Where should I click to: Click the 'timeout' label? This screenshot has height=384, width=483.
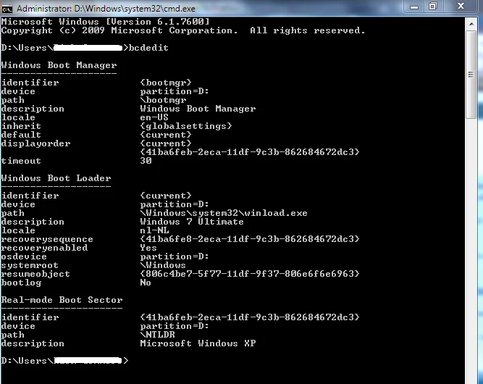click(21, 161)
